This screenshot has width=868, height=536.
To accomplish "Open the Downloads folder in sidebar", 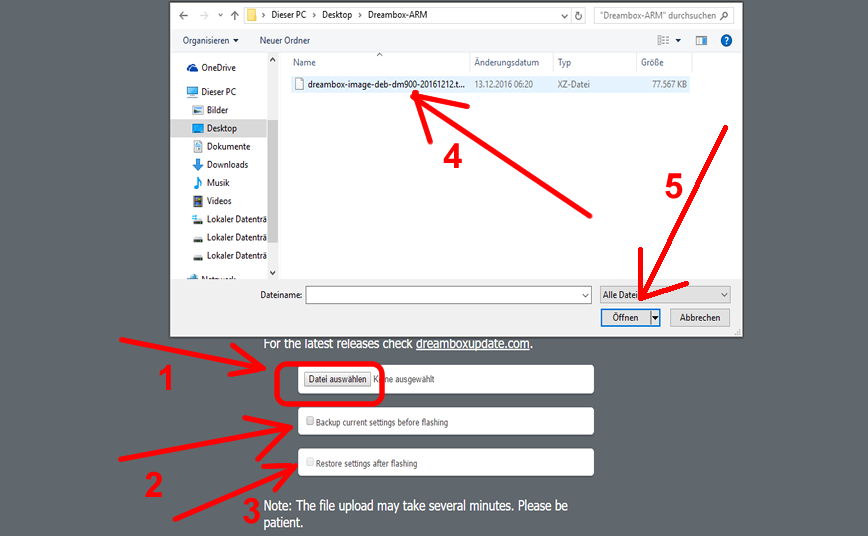I will (x=227, y=165).
